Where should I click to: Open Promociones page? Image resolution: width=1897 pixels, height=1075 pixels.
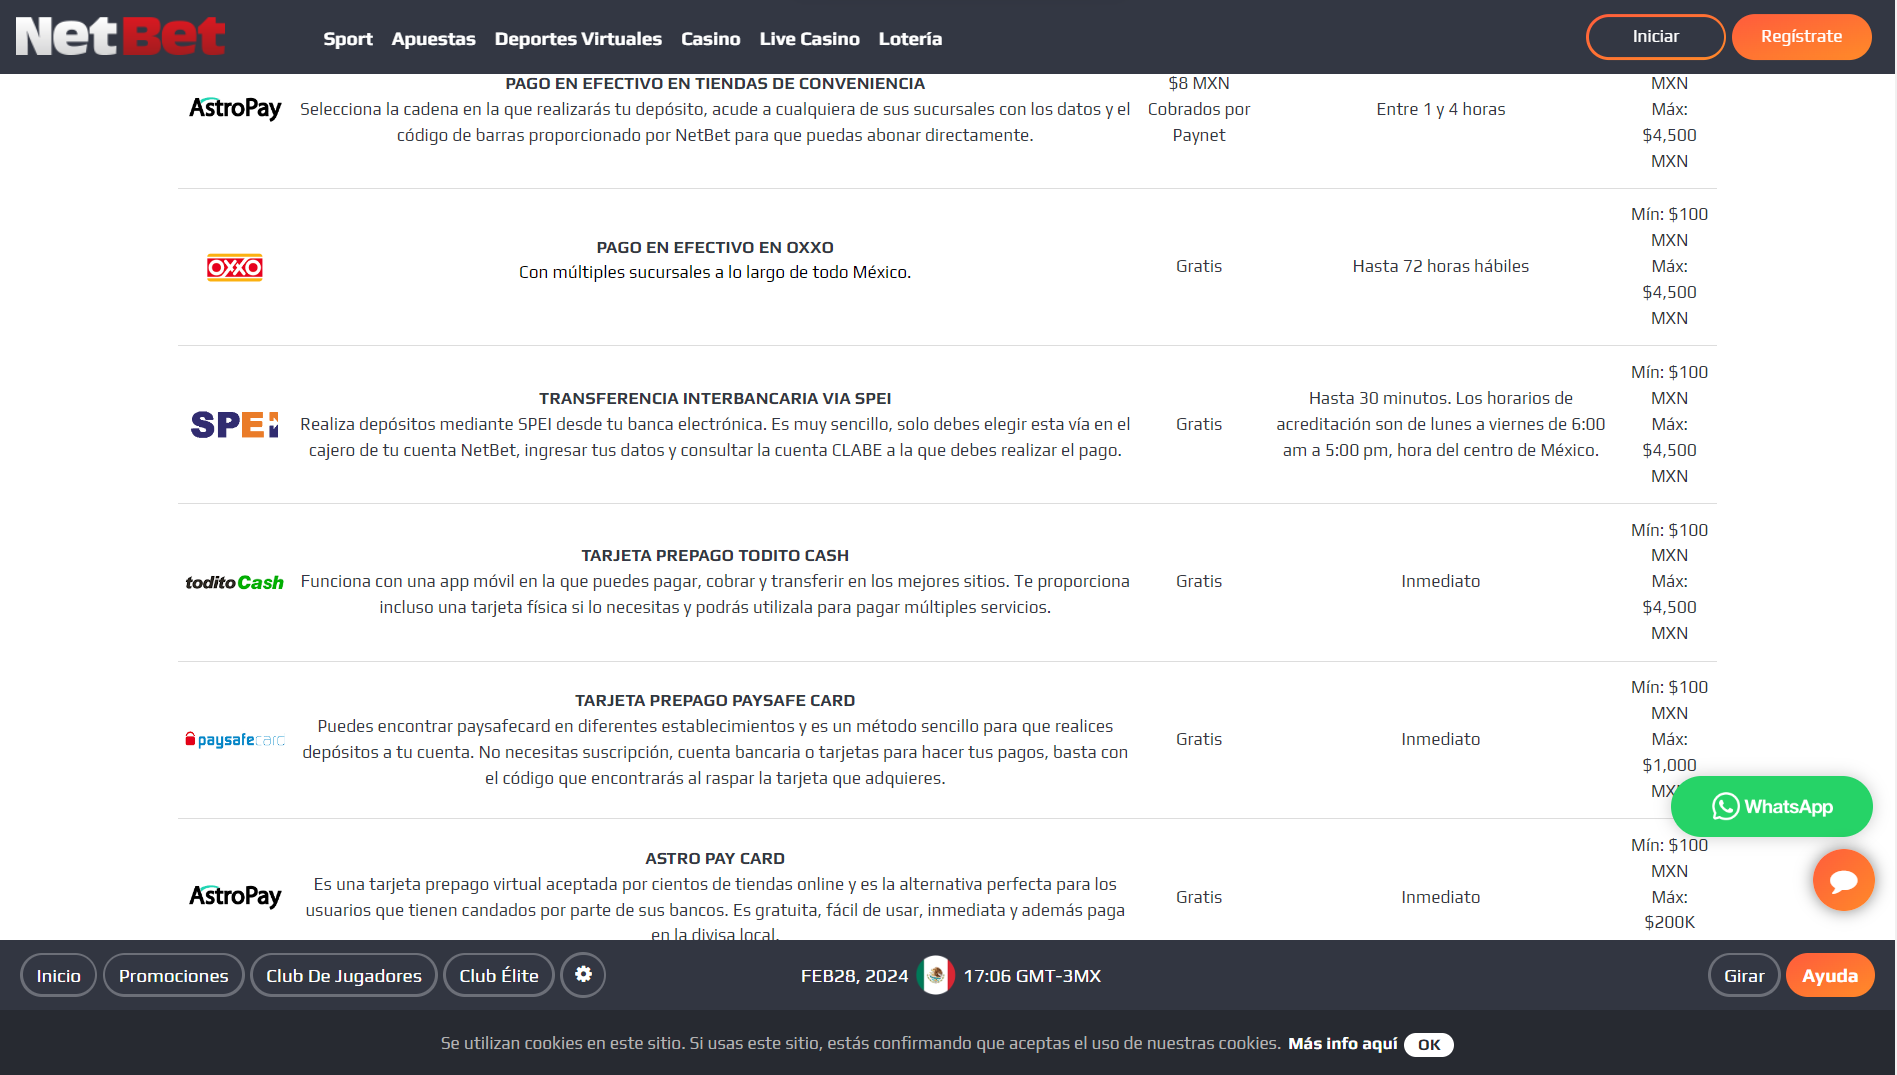coord(174,975)
